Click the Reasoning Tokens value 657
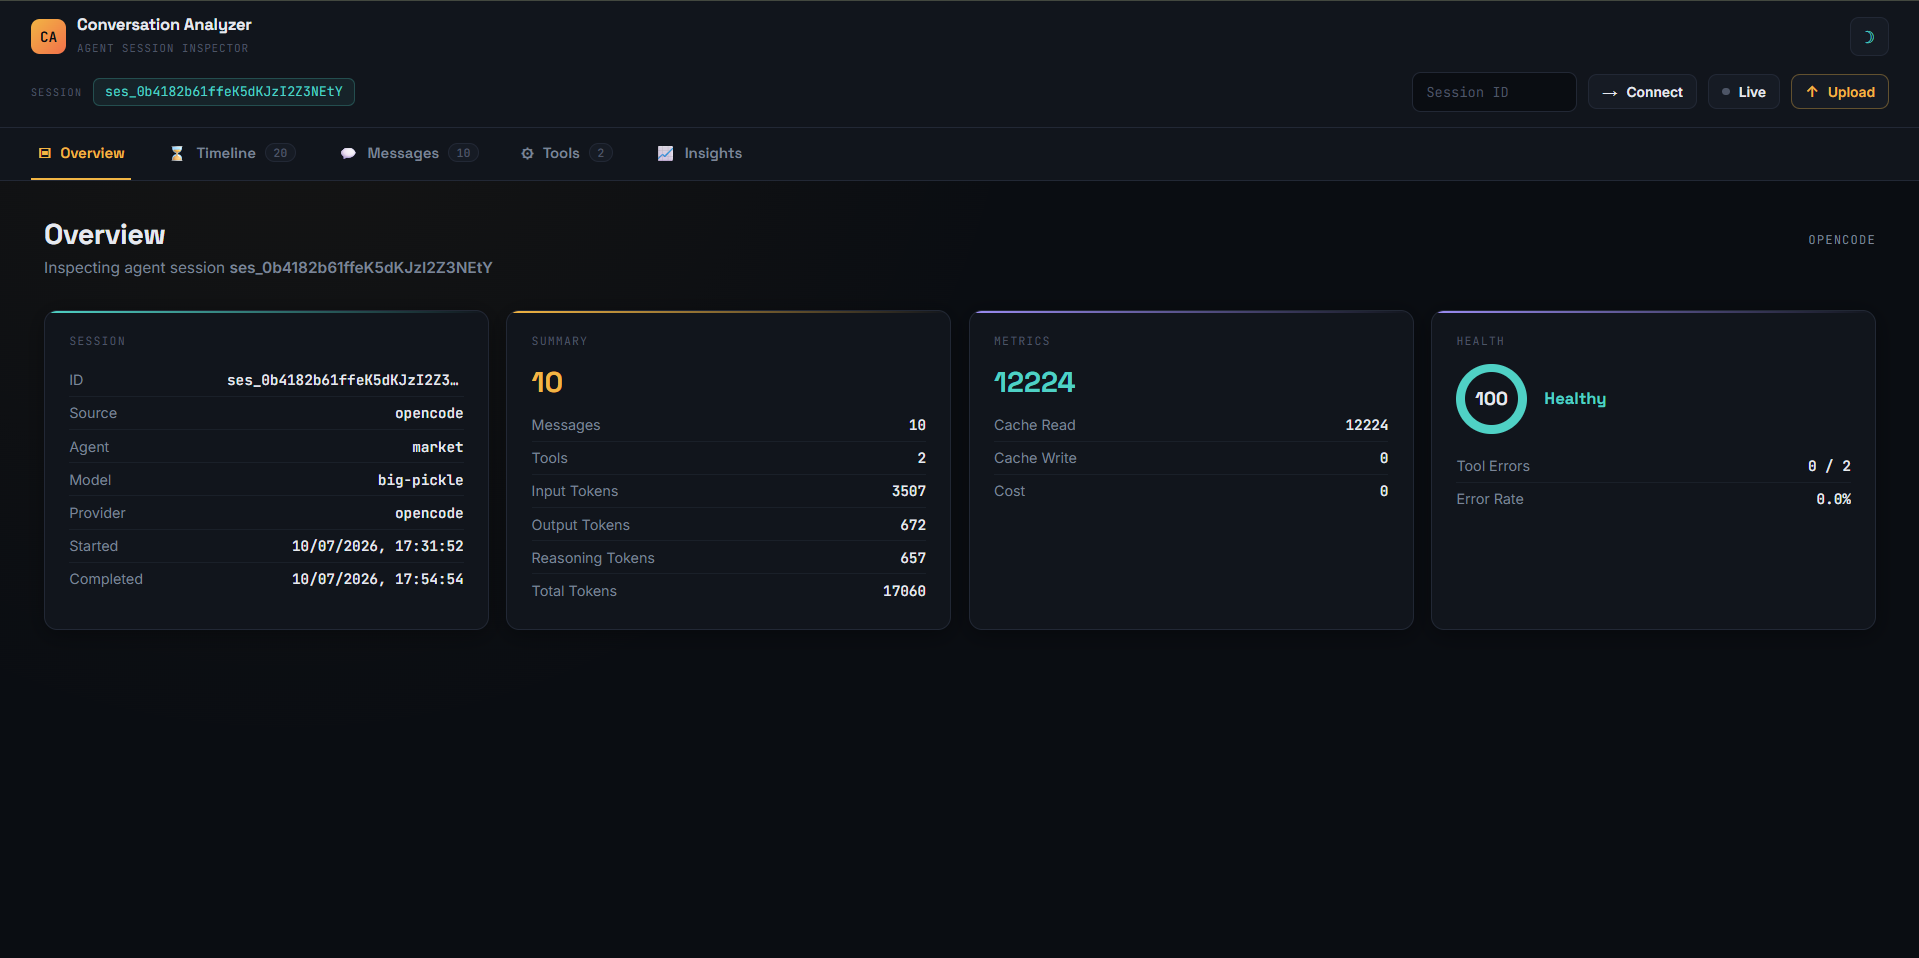Image resolution: width=1919 pixels, height=958 pixels. point(912,558)
